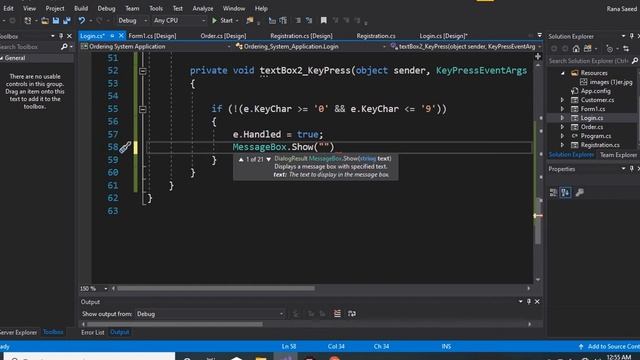Click the Output panel horizontal scrollbar thumb
This screenshot has height=360, width=640.
(175, 324)
